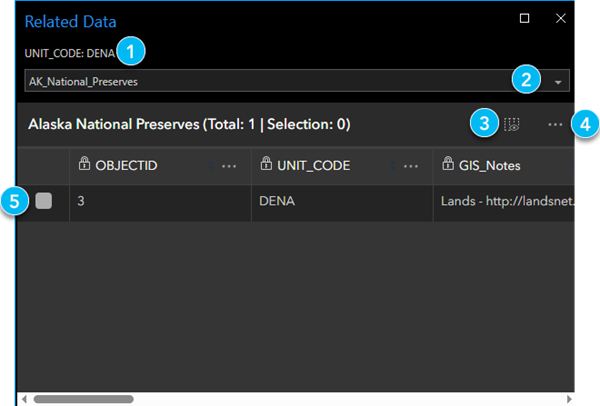Click the Lands landsnet URL cell
Viewport: 600px width, 406px height.
(506, 202)
